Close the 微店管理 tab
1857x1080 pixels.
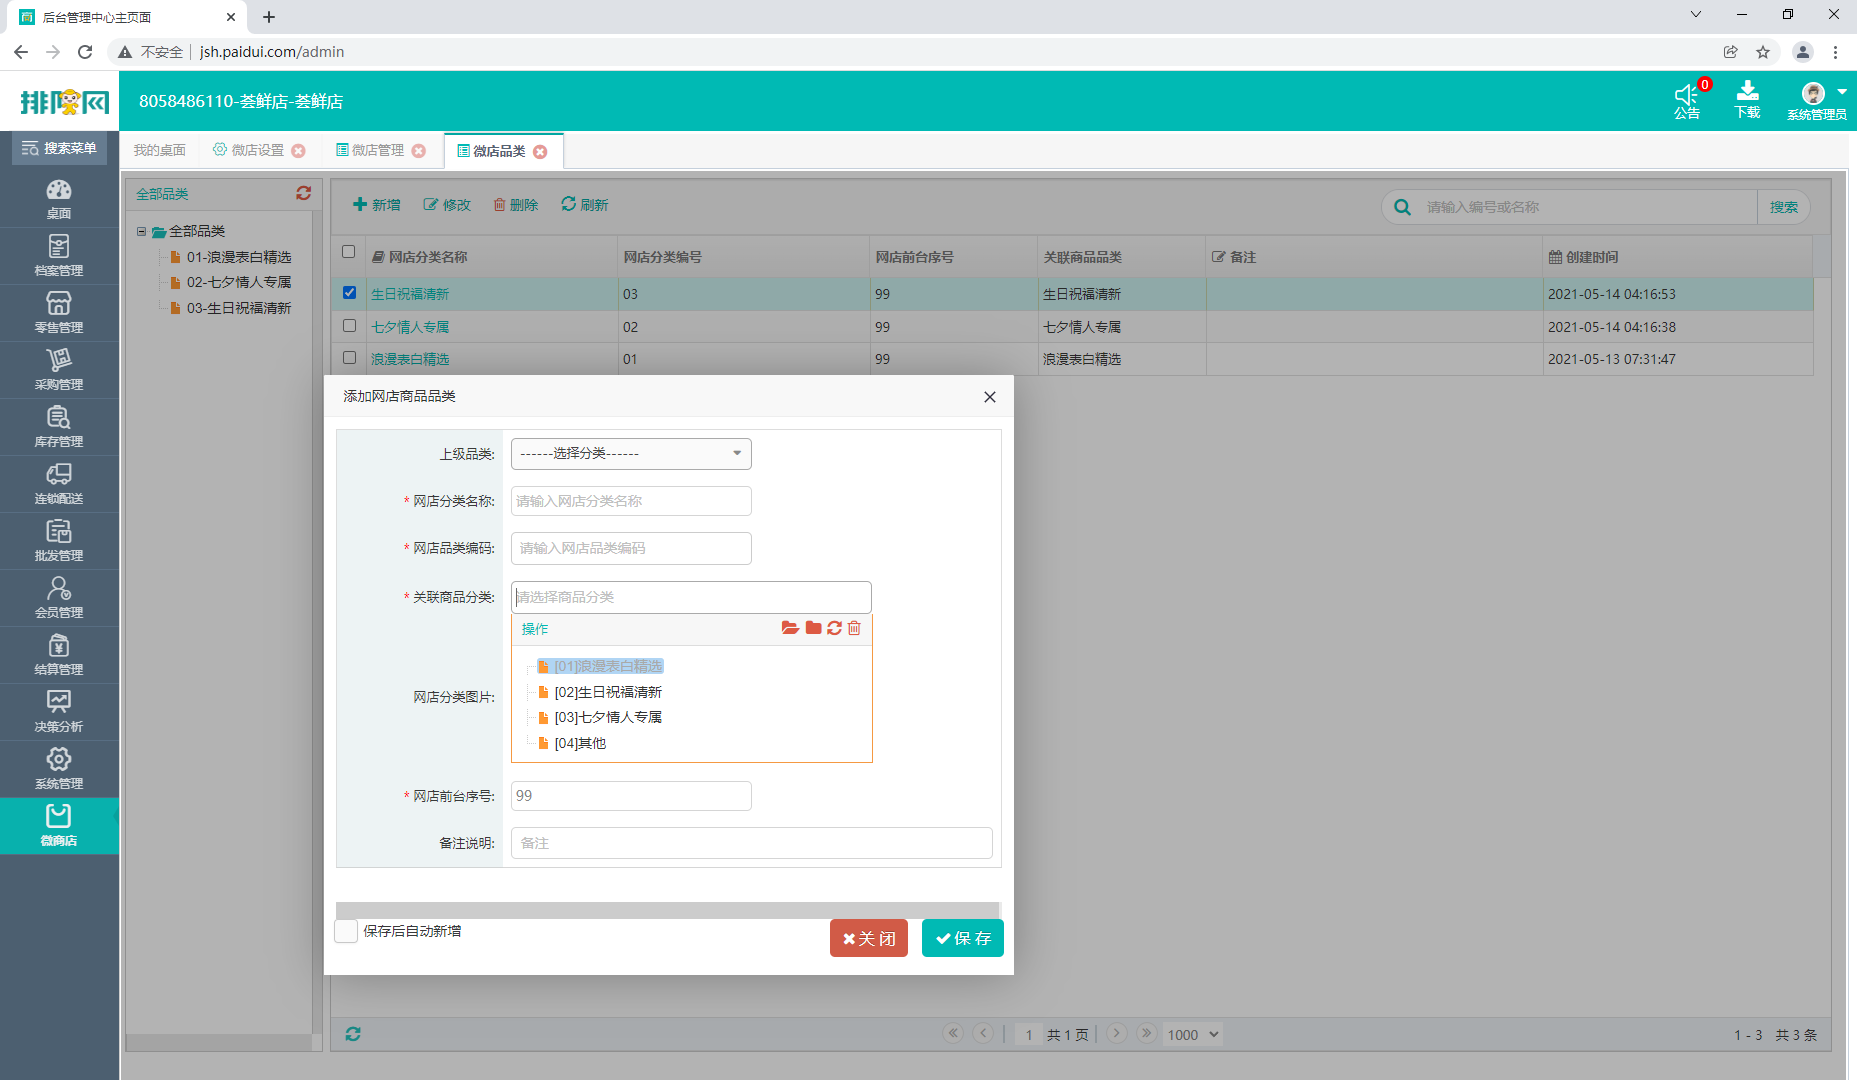pyautogui.click(x=419, y=151)
